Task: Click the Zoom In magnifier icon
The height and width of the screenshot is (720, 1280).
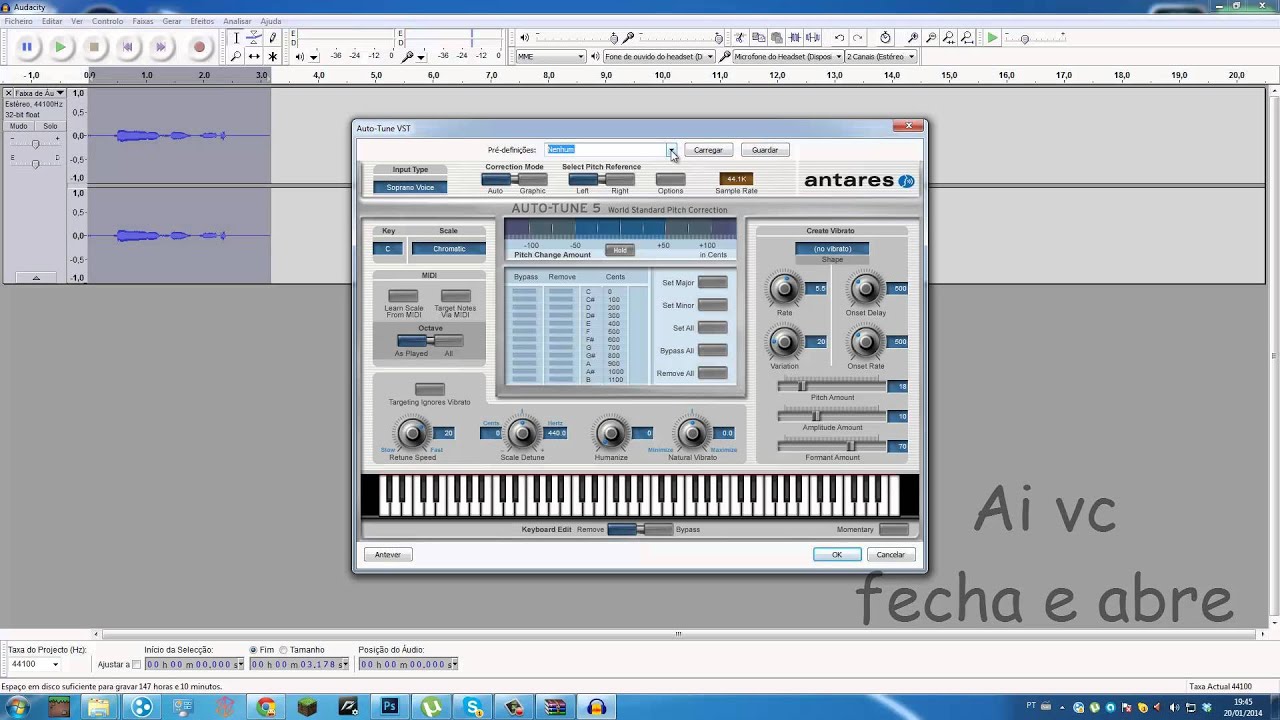Action: click(913, 38)
